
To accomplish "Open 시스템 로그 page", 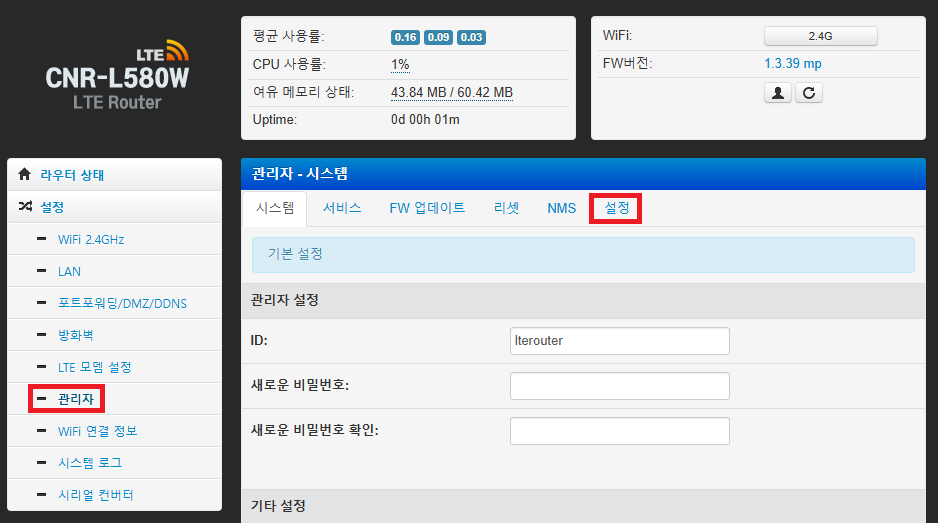I will pyautogui.click(x=90, y=463).
